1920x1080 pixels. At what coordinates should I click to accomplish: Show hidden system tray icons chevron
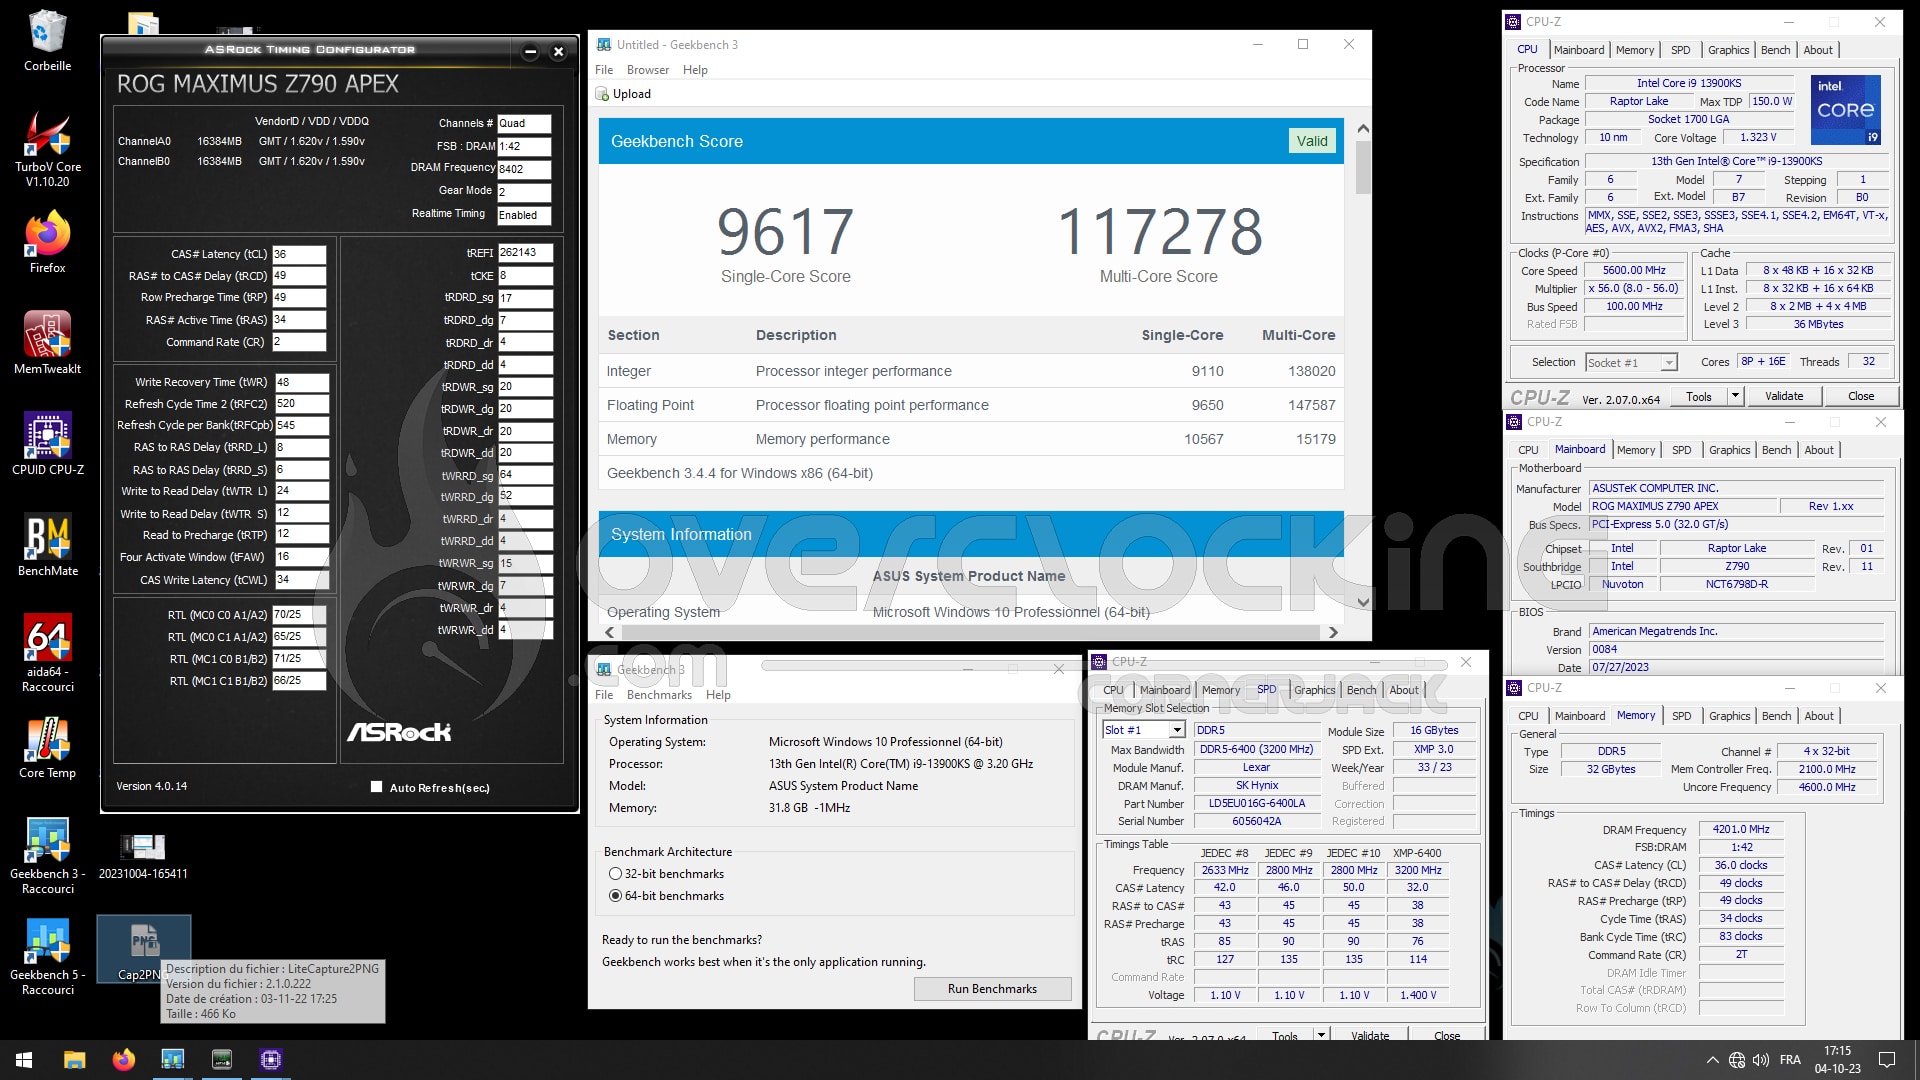[x=1712, y=1060]
